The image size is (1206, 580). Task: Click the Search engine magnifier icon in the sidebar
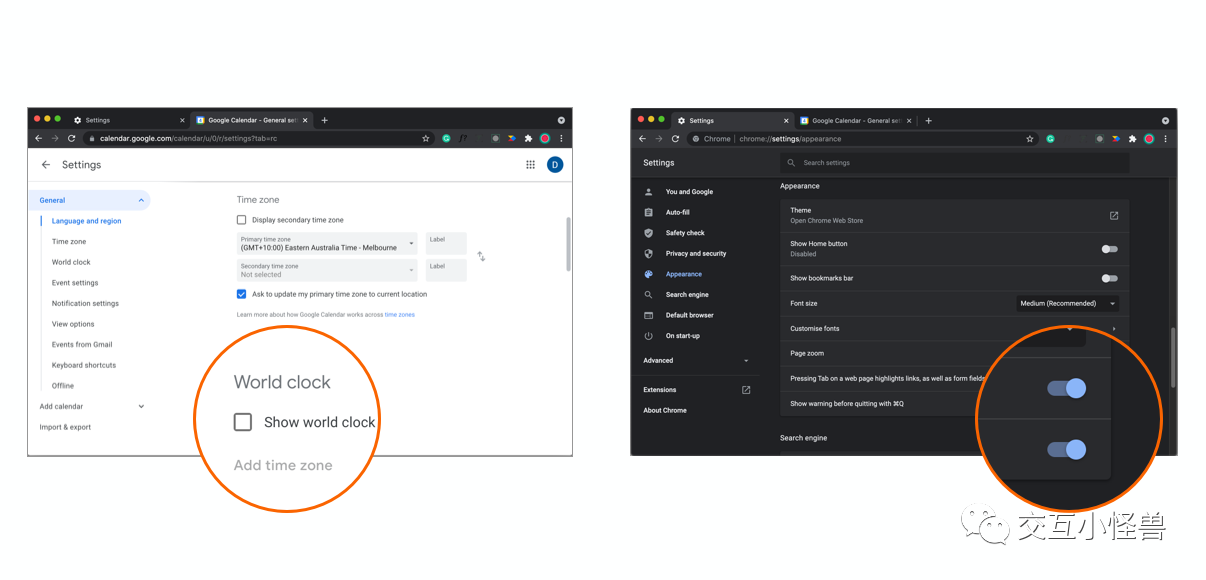[x=648, y=295]
